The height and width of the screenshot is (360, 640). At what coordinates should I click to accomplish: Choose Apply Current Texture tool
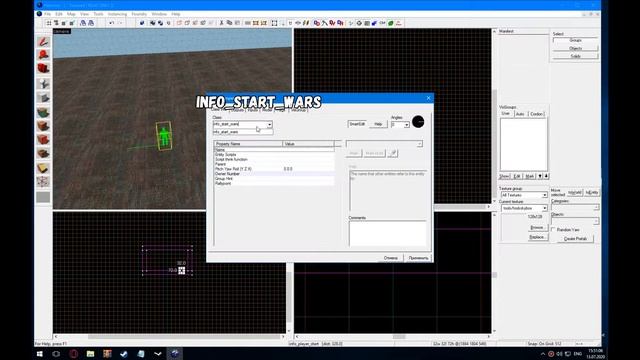click(43, 126)
